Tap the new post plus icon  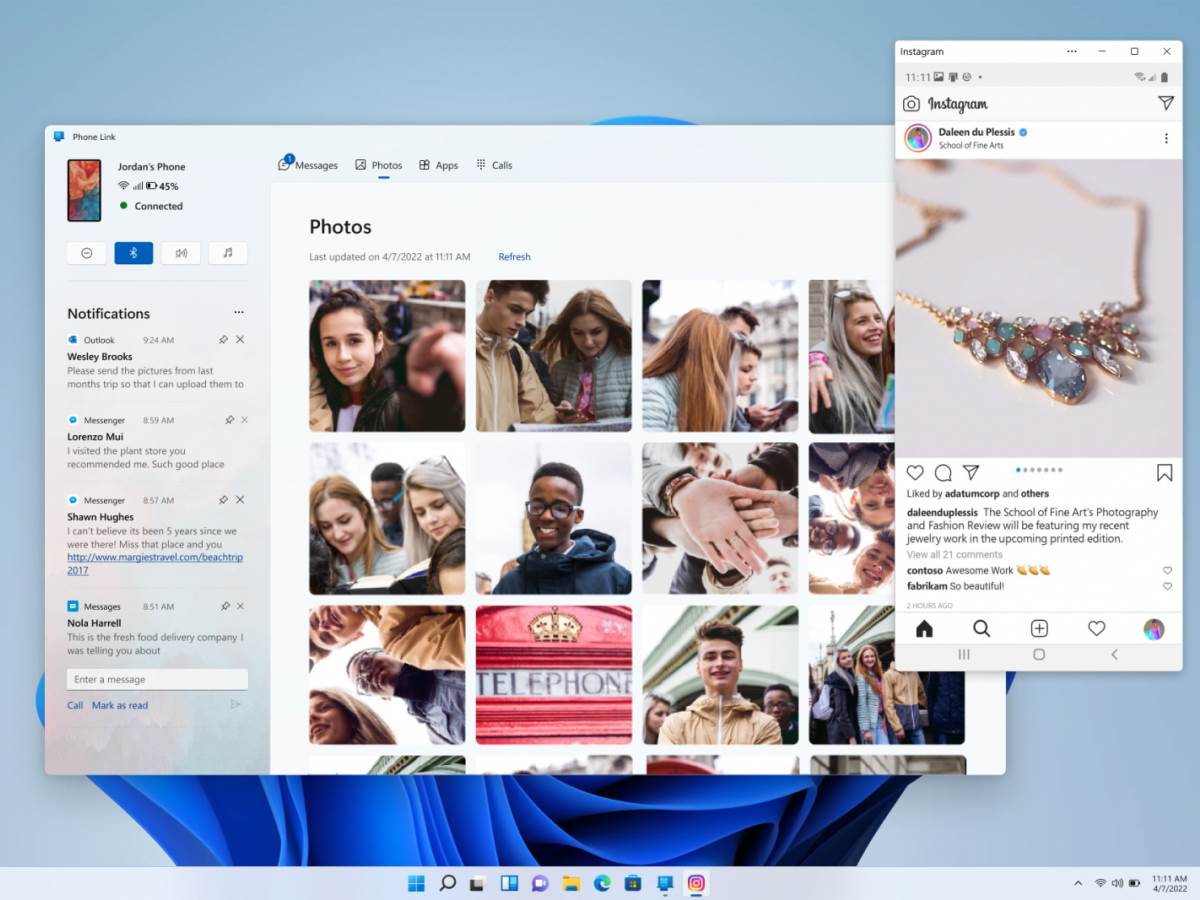pos(1039,628)
